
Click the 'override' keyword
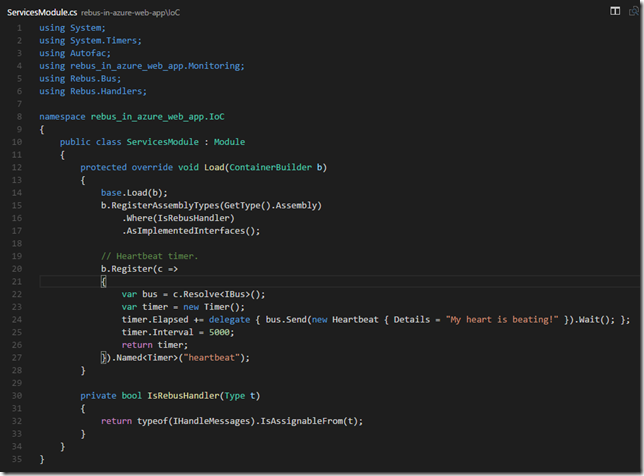pos(152,168)
